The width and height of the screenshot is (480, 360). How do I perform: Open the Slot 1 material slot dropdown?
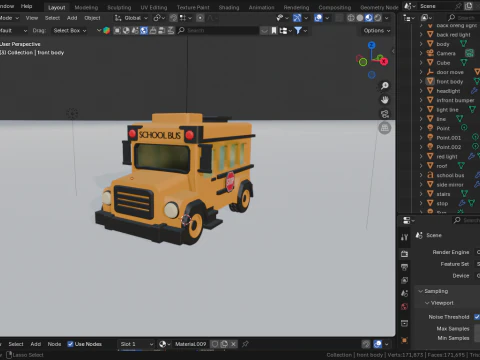point(137,344)
